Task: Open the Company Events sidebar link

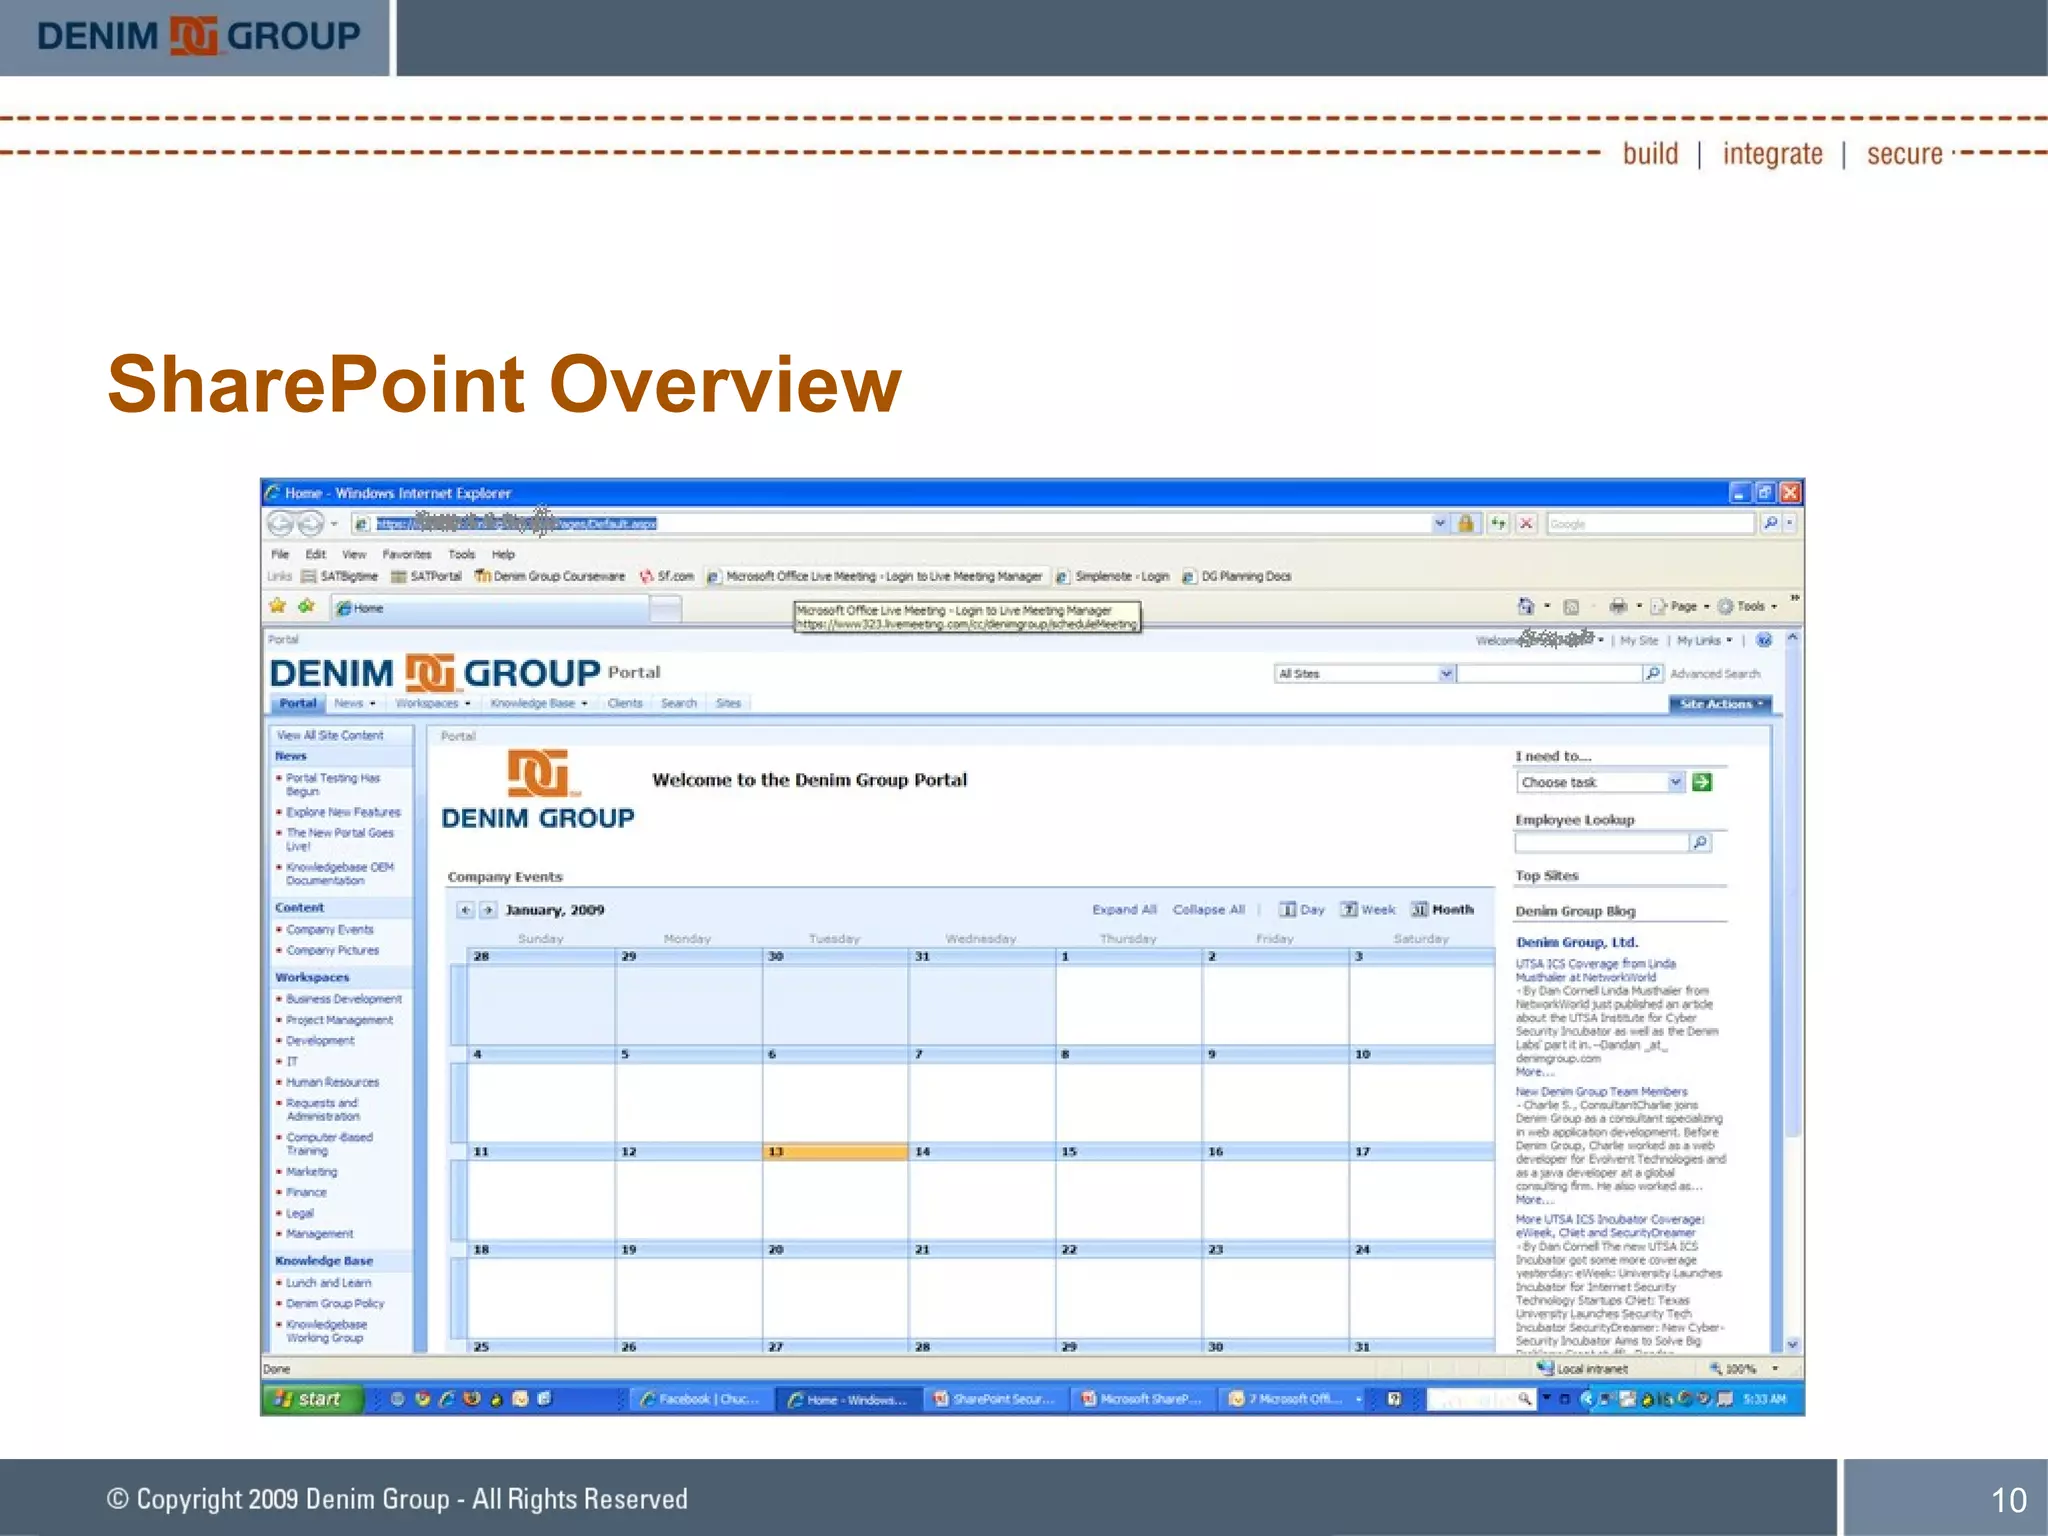Action: 330,929
